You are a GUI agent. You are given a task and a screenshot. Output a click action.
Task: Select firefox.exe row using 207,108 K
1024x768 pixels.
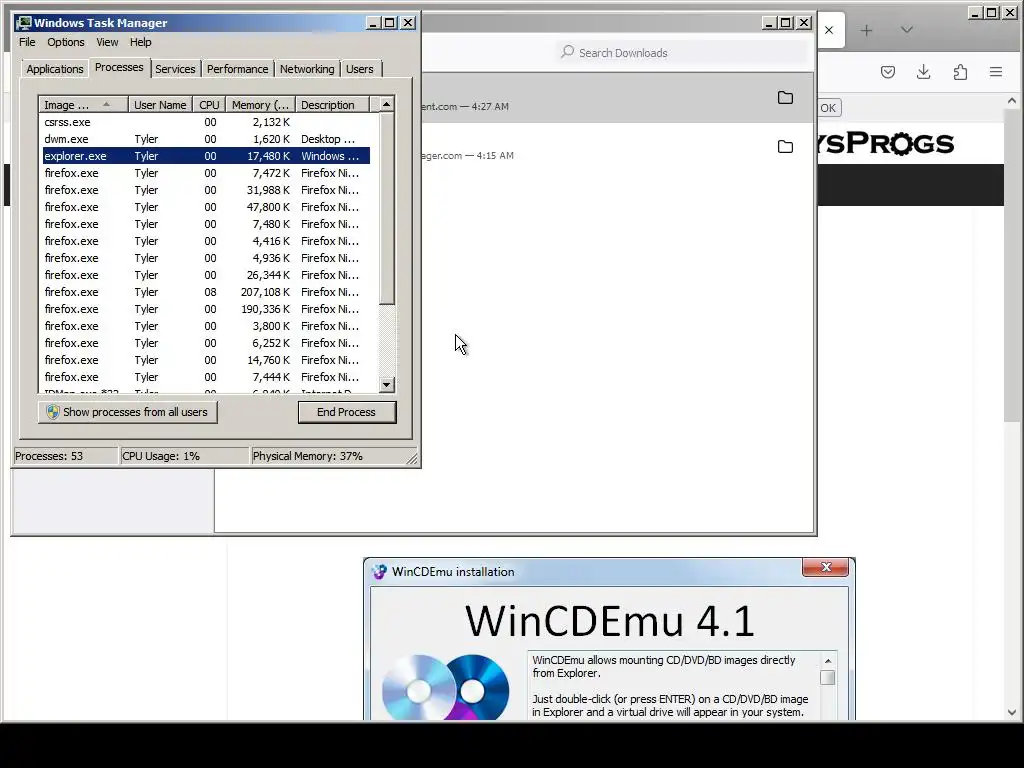click(206, 292)
